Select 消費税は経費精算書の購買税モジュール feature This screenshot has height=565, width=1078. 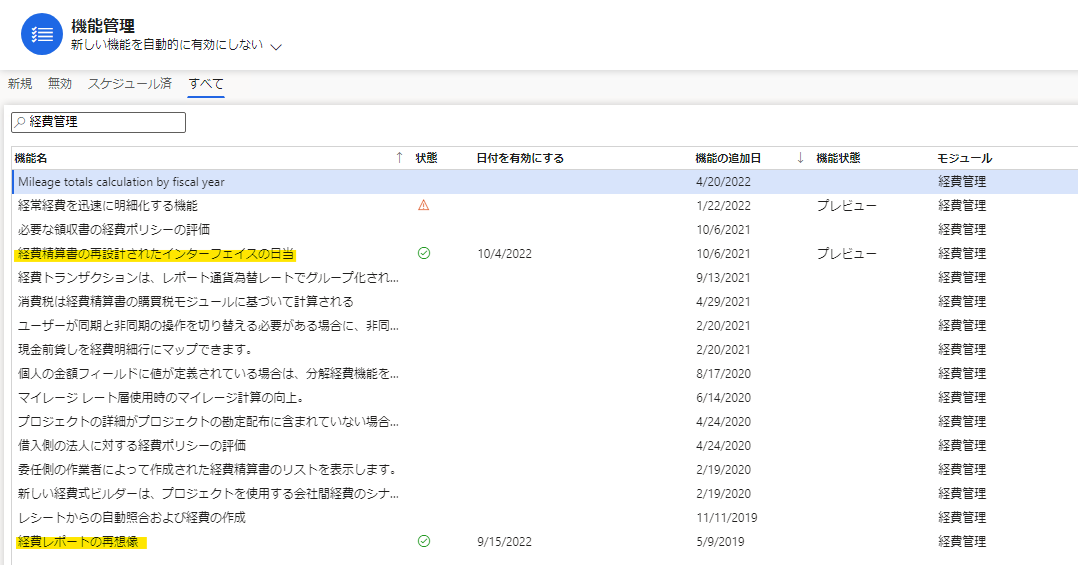pos(186,302)
